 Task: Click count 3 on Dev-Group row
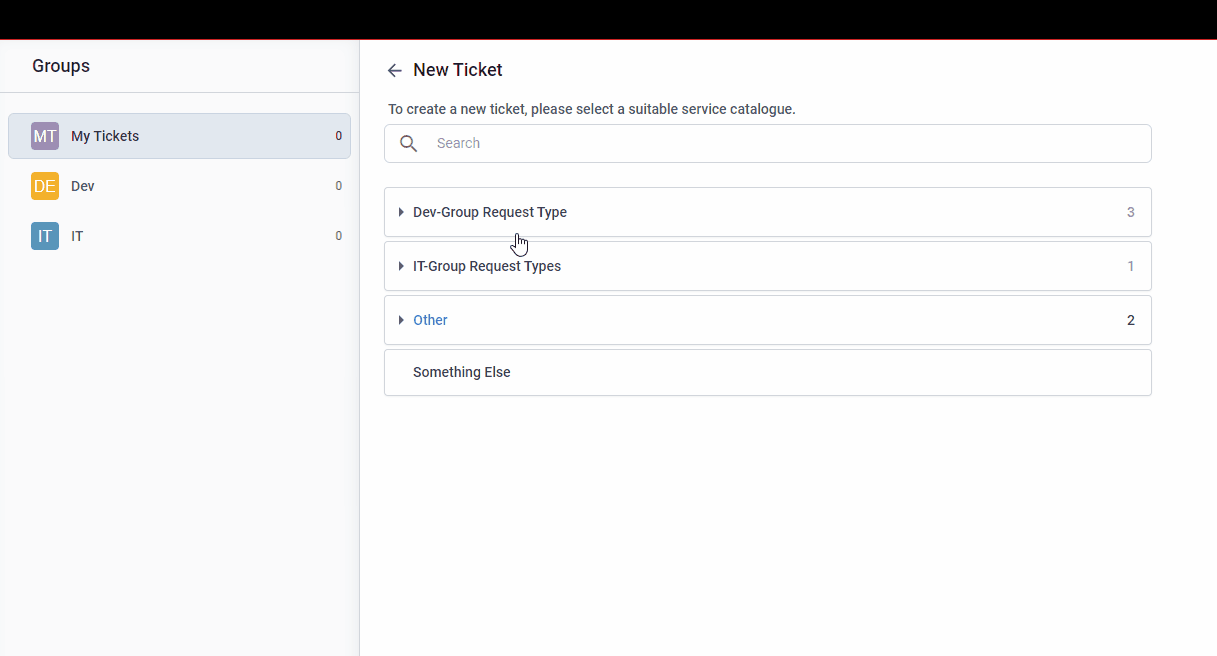click(x=1131, y=212)
